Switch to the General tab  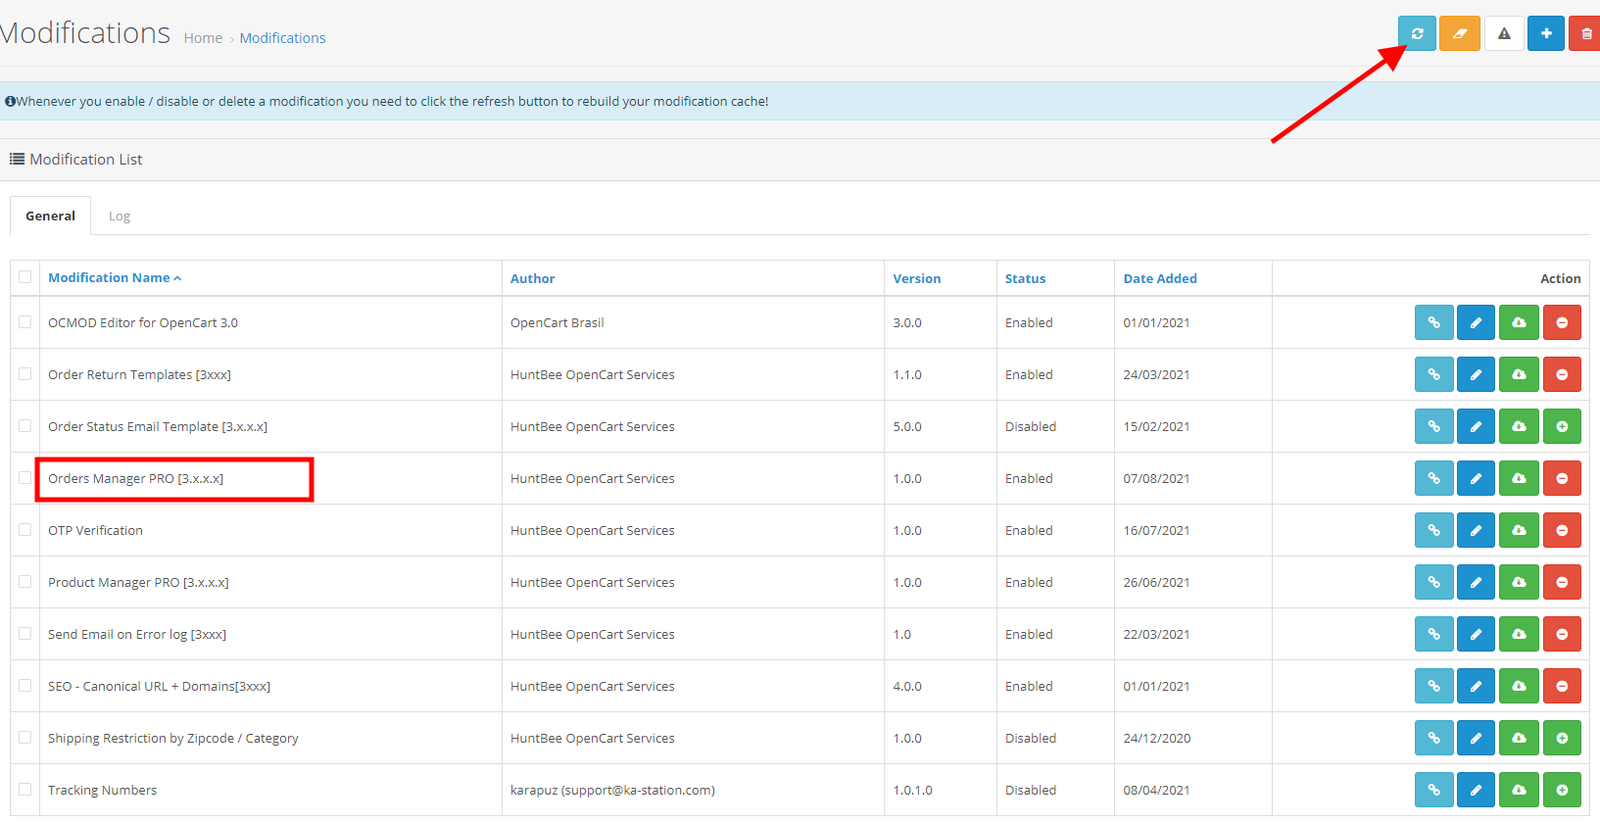tap(50, 216)
